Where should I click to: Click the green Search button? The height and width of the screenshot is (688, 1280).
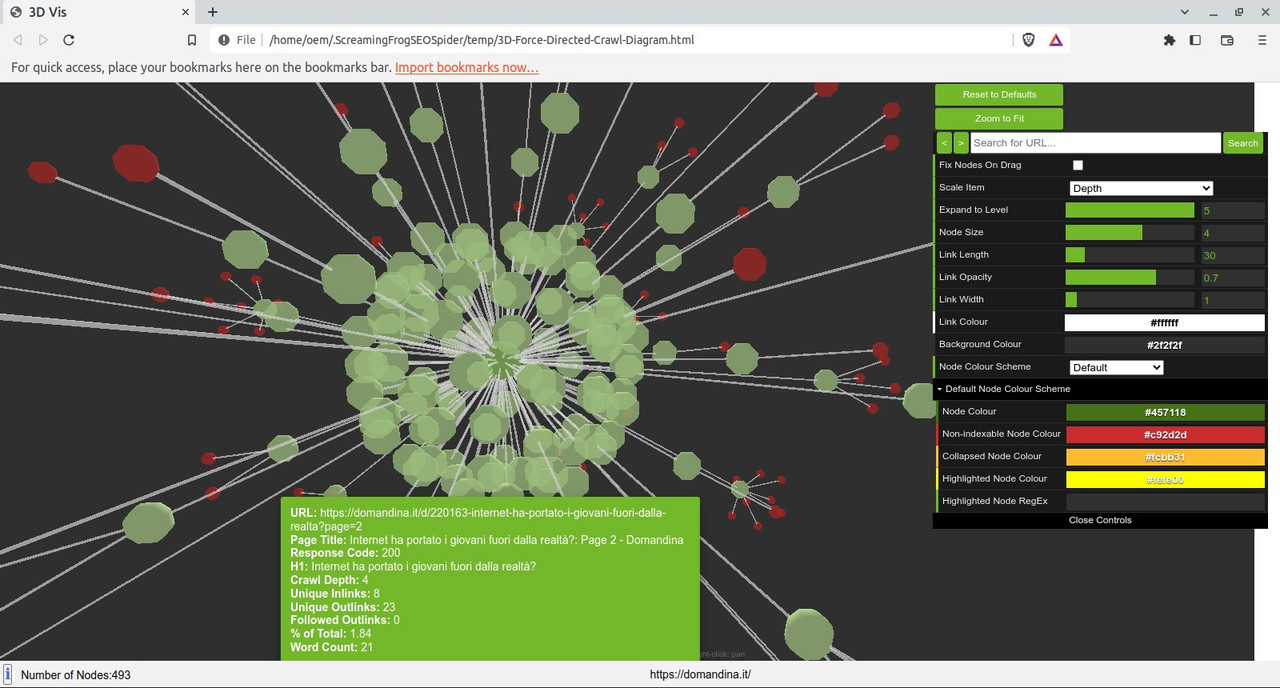pyautogui.click(x=1243, y=143)
